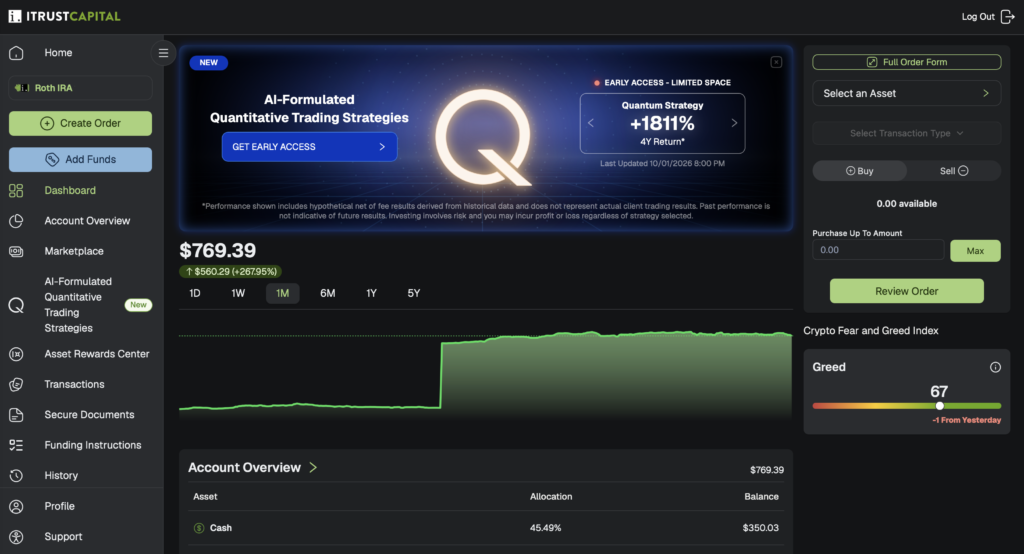1024x554 pixels.
Task: Show next strategy with right arrow
Action: (734, 123)
